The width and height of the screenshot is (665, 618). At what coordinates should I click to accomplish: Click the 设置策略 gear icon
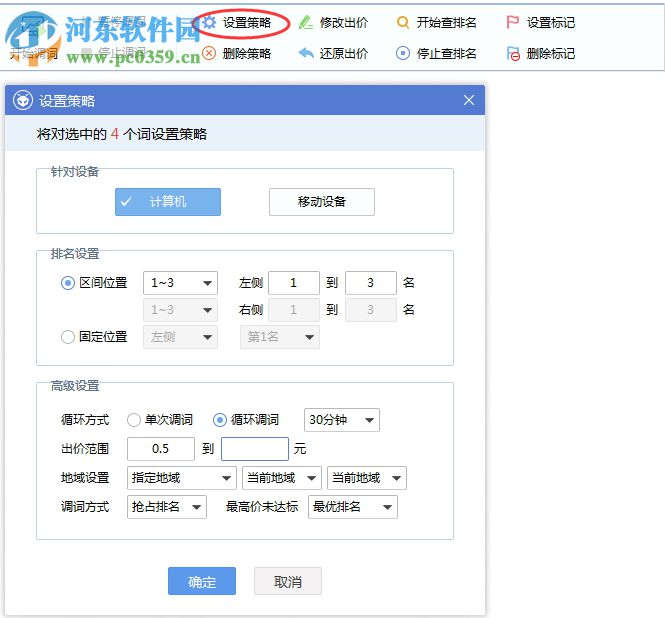[209, 22]
